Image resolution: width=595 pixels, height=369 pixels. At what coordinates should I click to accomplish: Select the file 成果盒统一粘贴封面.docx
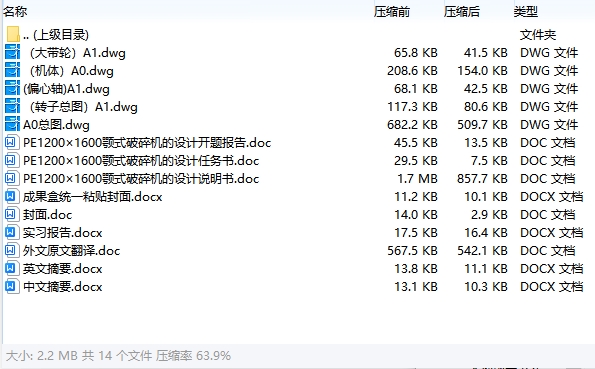pyautogui.click(x=93, y=197)
